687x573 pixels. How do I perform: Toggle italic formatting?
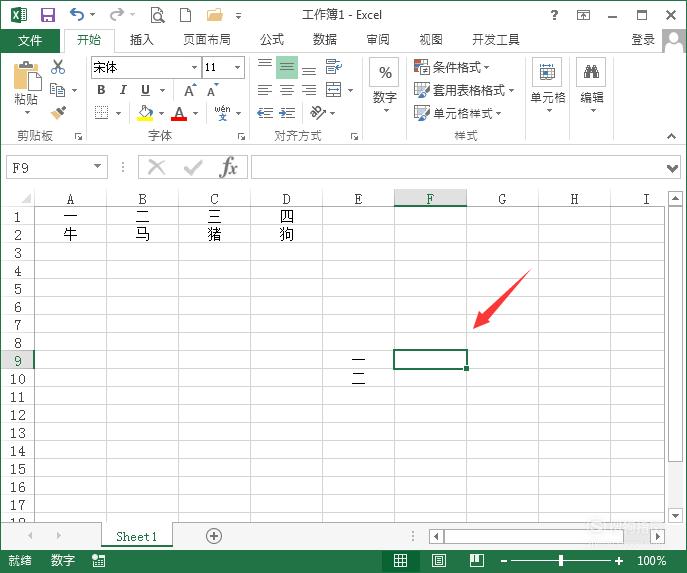(124, 90)
